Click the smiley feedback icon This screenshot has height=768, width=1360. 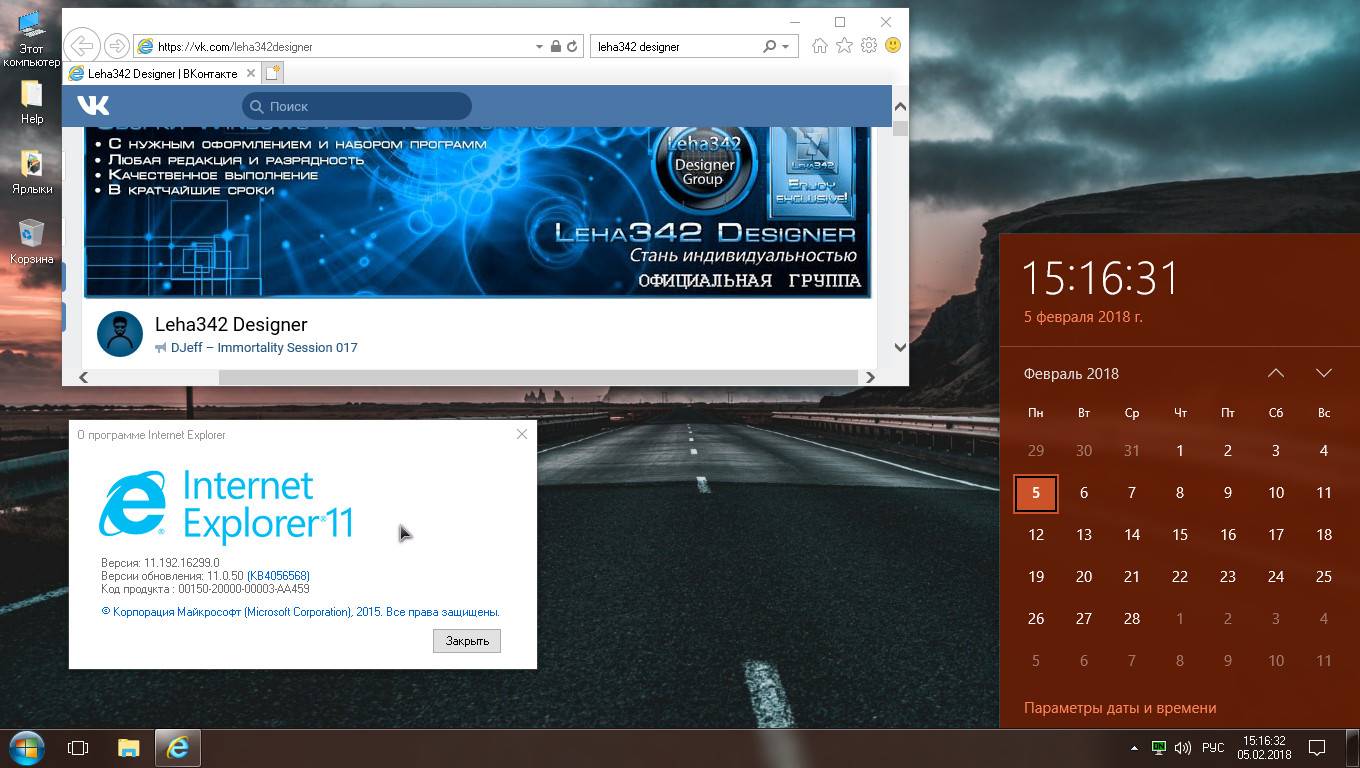pos(893,46)
